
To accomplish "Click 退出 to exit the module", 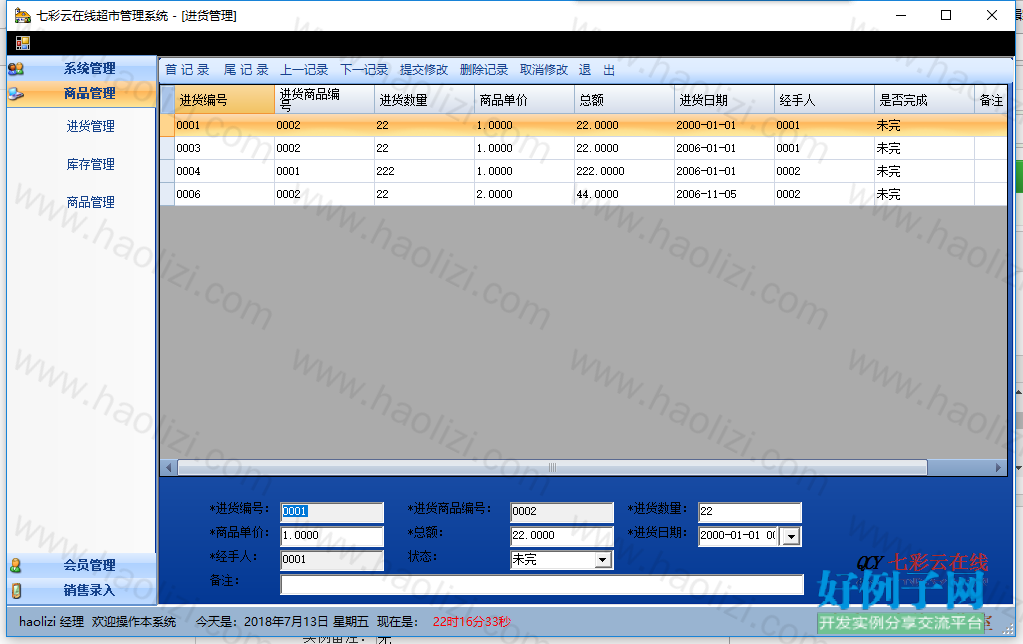I will (597, 70).
